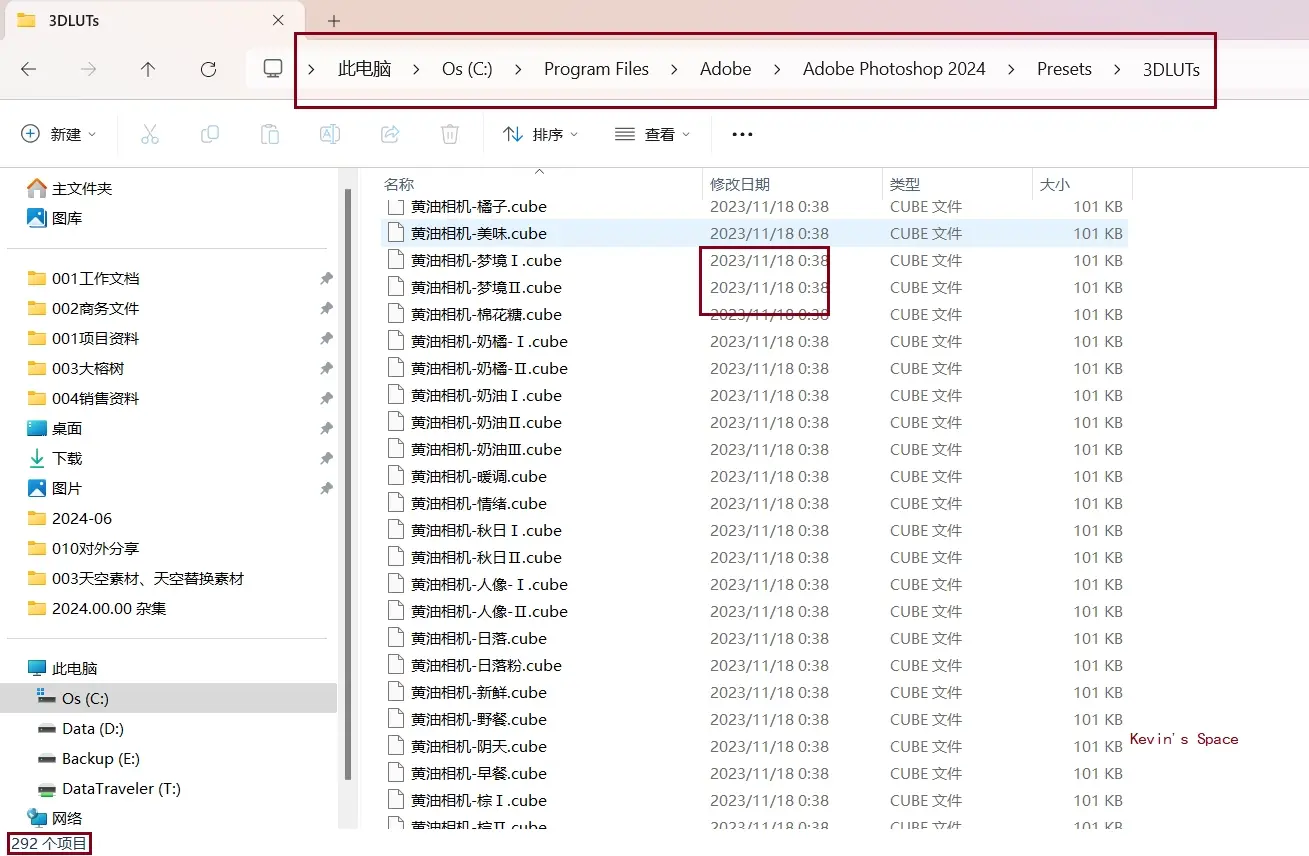Screen dimensions: 1309x856
Task: Copy the selected file with the copy icon
Action: [210, 133]
